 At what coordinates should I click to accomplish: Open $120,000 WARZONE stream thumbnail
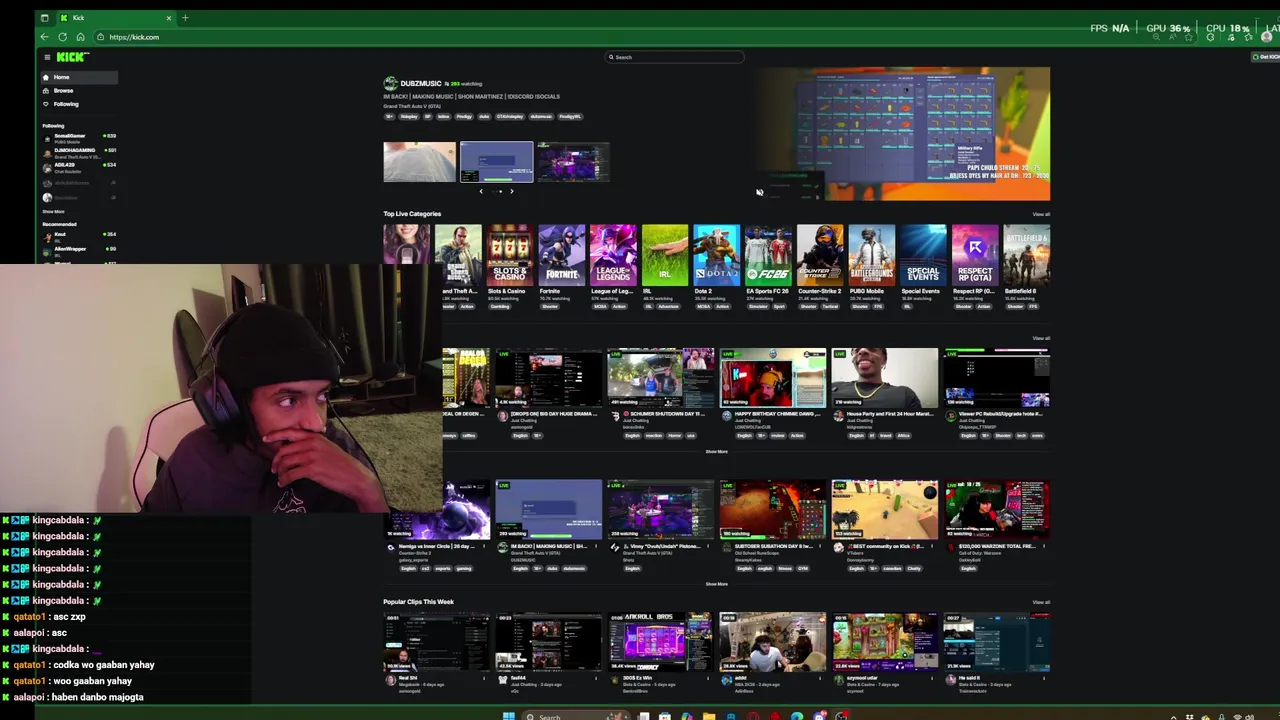pos(997,510)
